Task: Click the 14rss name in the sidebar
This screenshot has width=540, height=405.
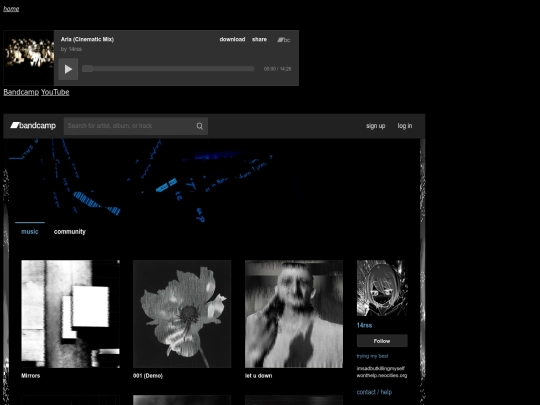Action: click(x=364, y=325)
